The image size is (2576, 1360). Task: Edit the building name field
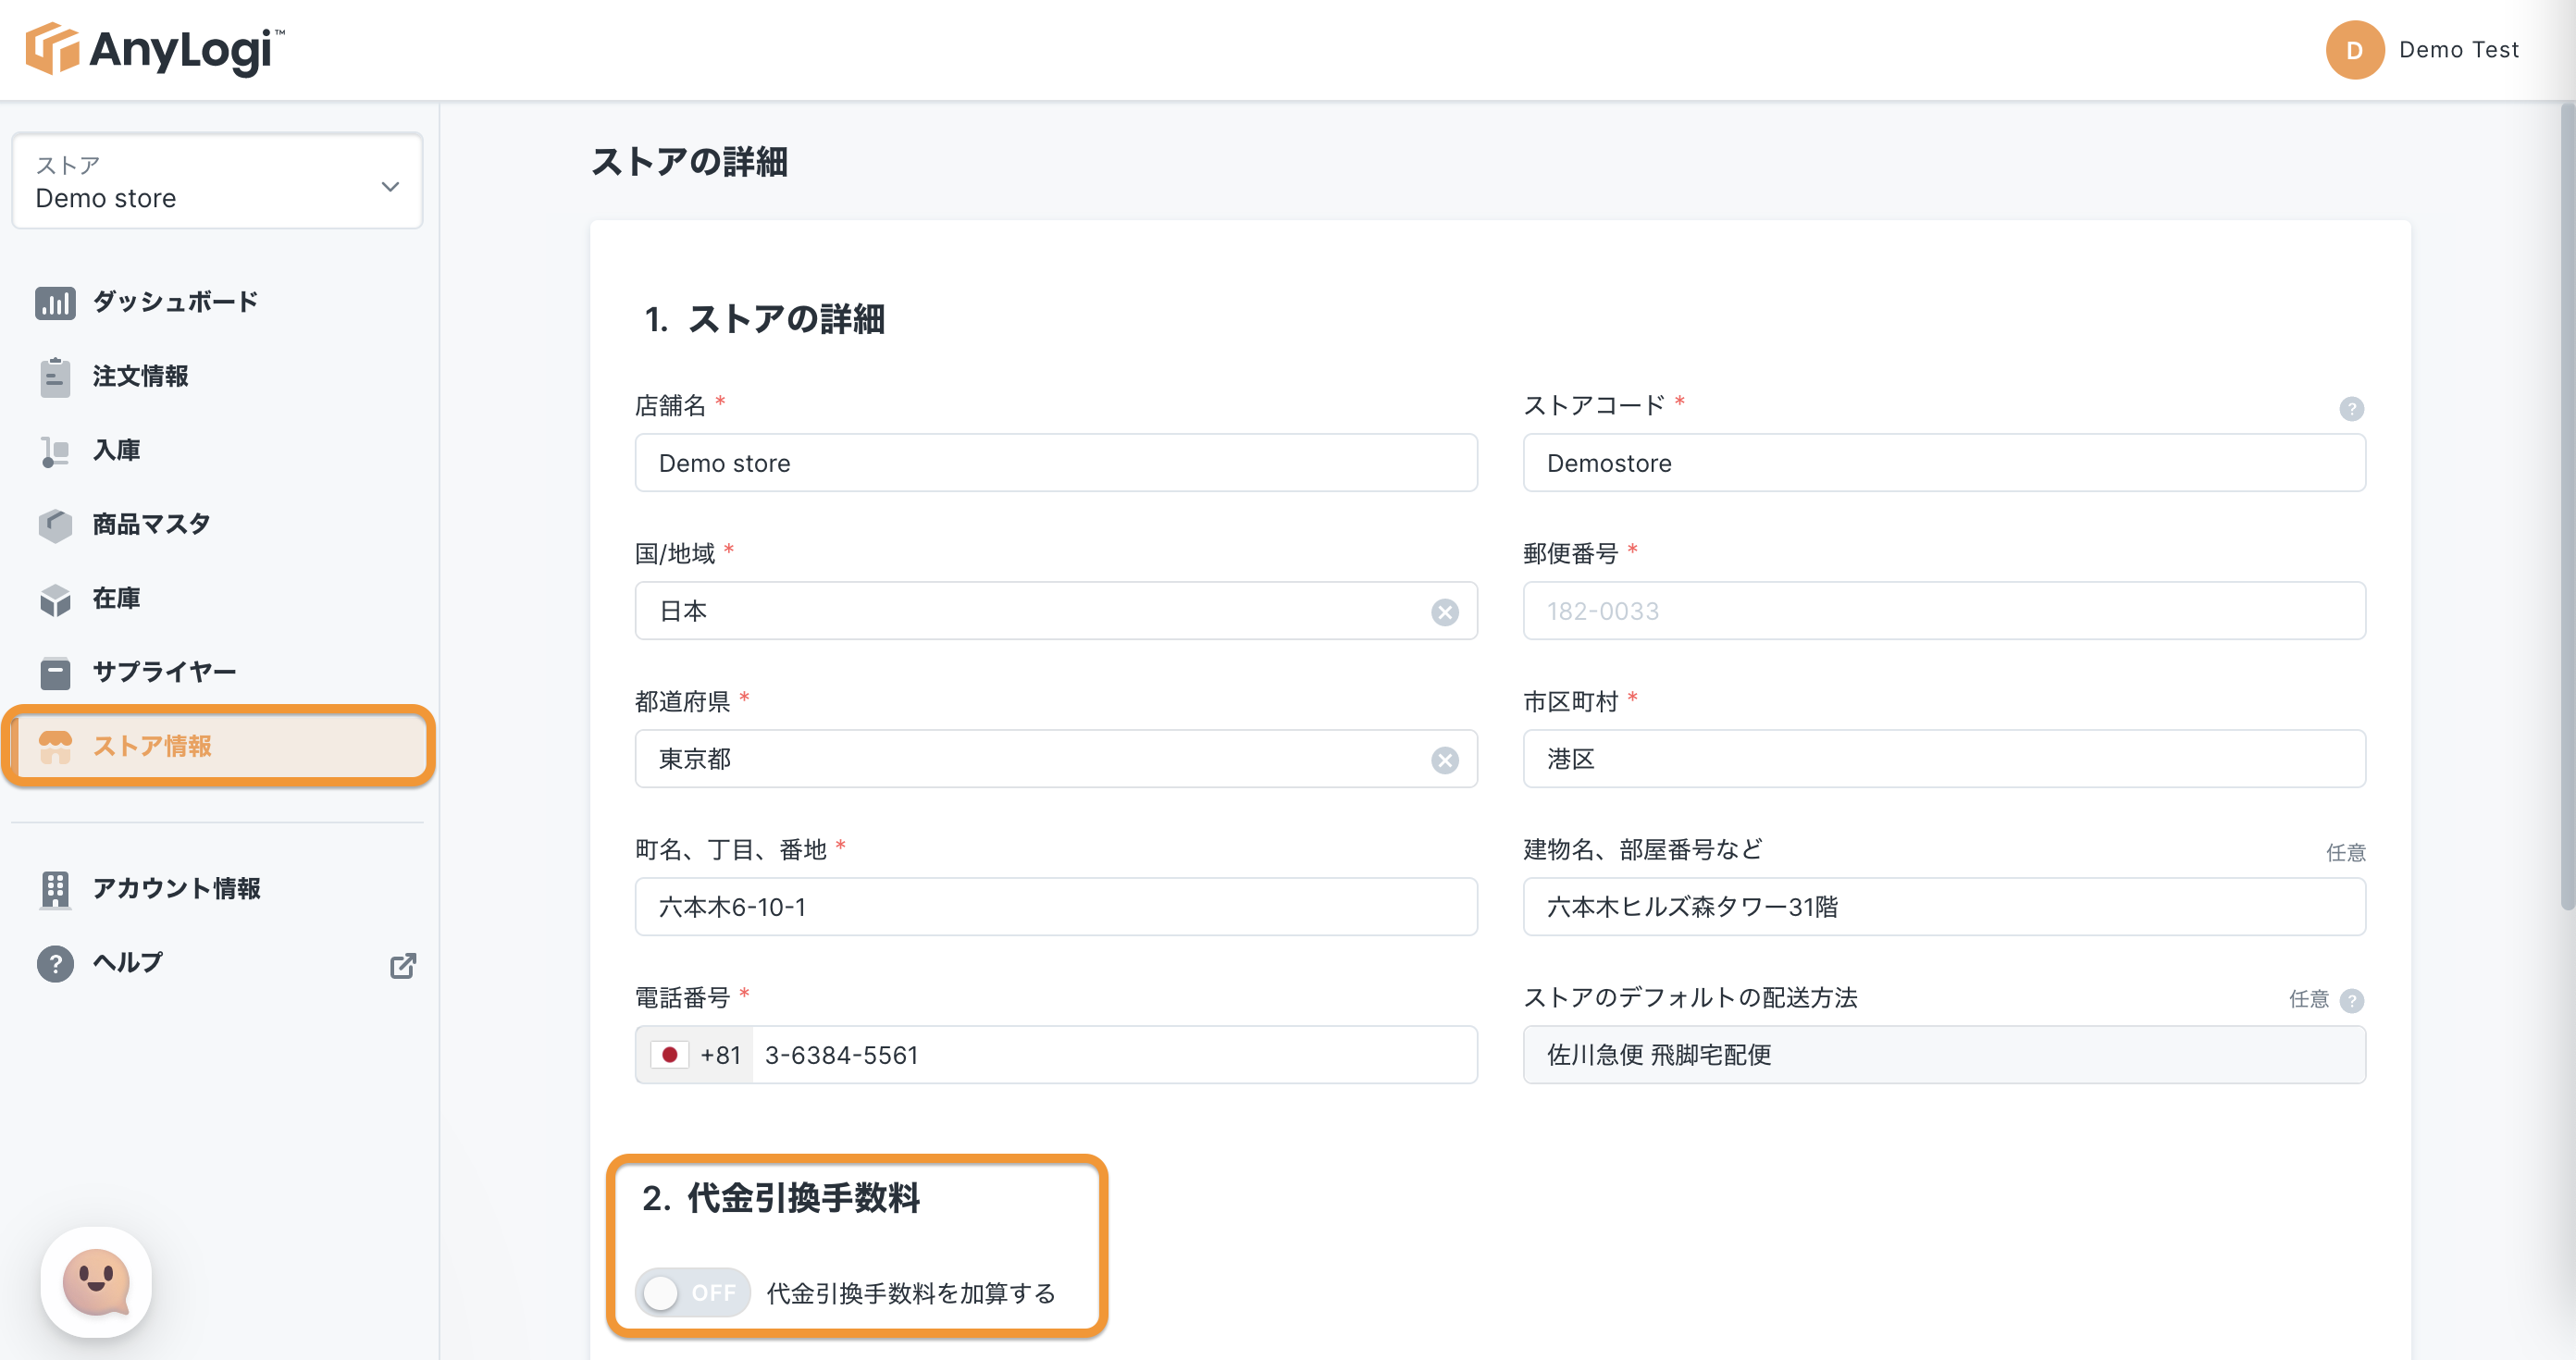[x=1943, y=907]
